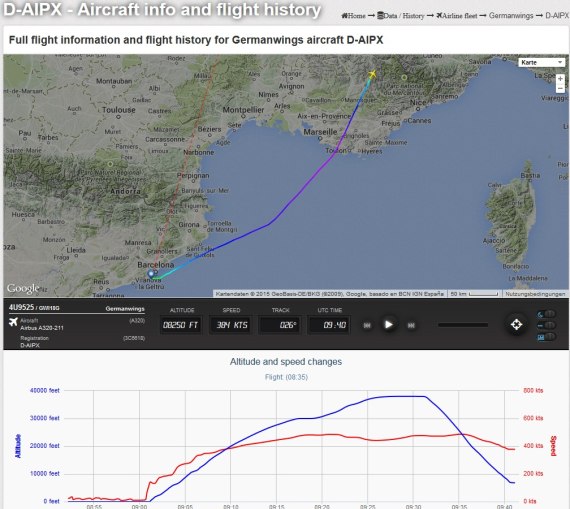Click the Airbus A320-211 aircraft type
The width and height of the screenshot is (570, 509).
(x=42, y=328)
